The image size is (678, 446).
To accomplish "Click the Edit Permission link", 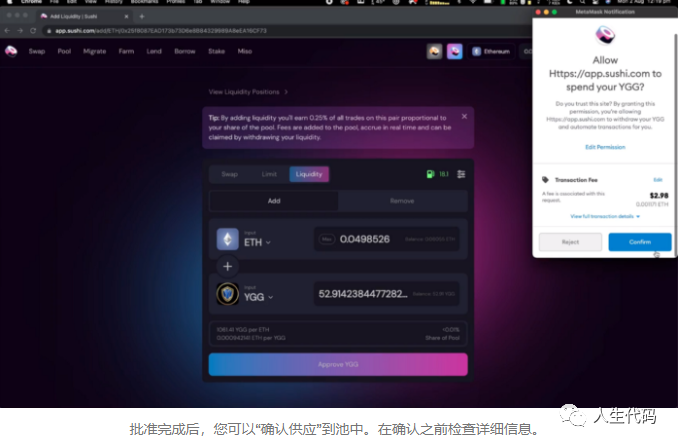I will 605,147.
